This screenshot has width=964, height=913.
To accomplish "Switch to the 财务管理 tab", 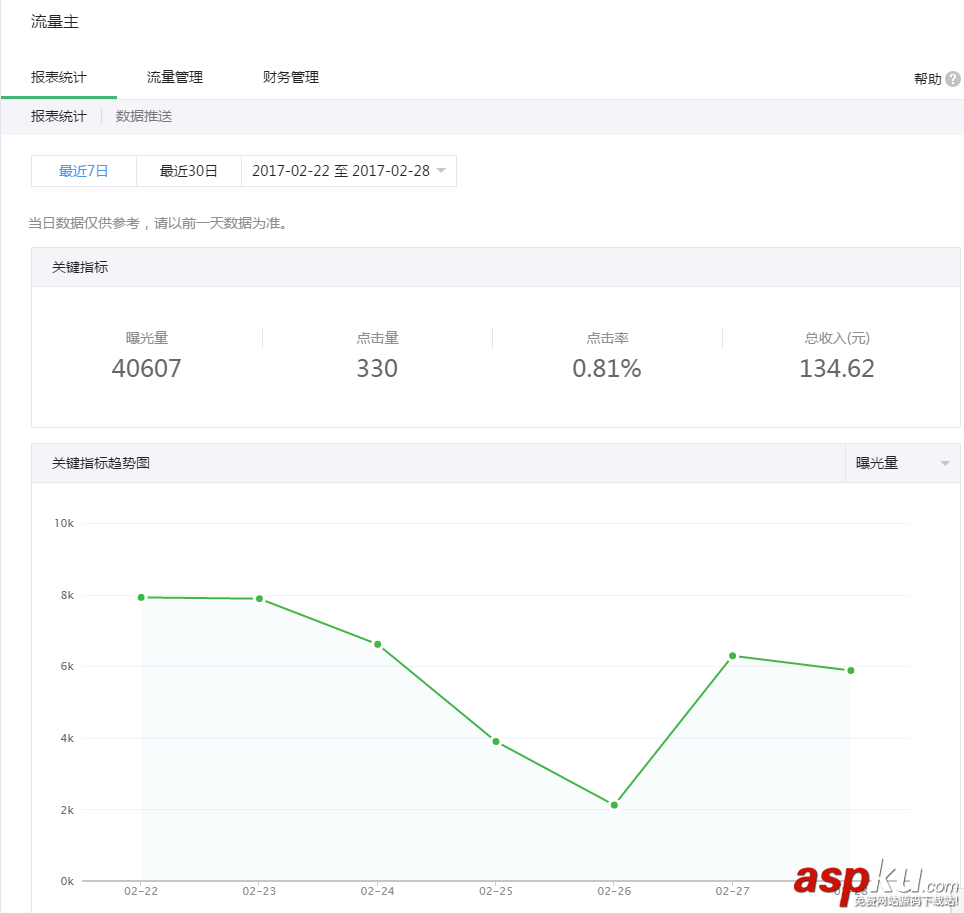I will point(290,77).
